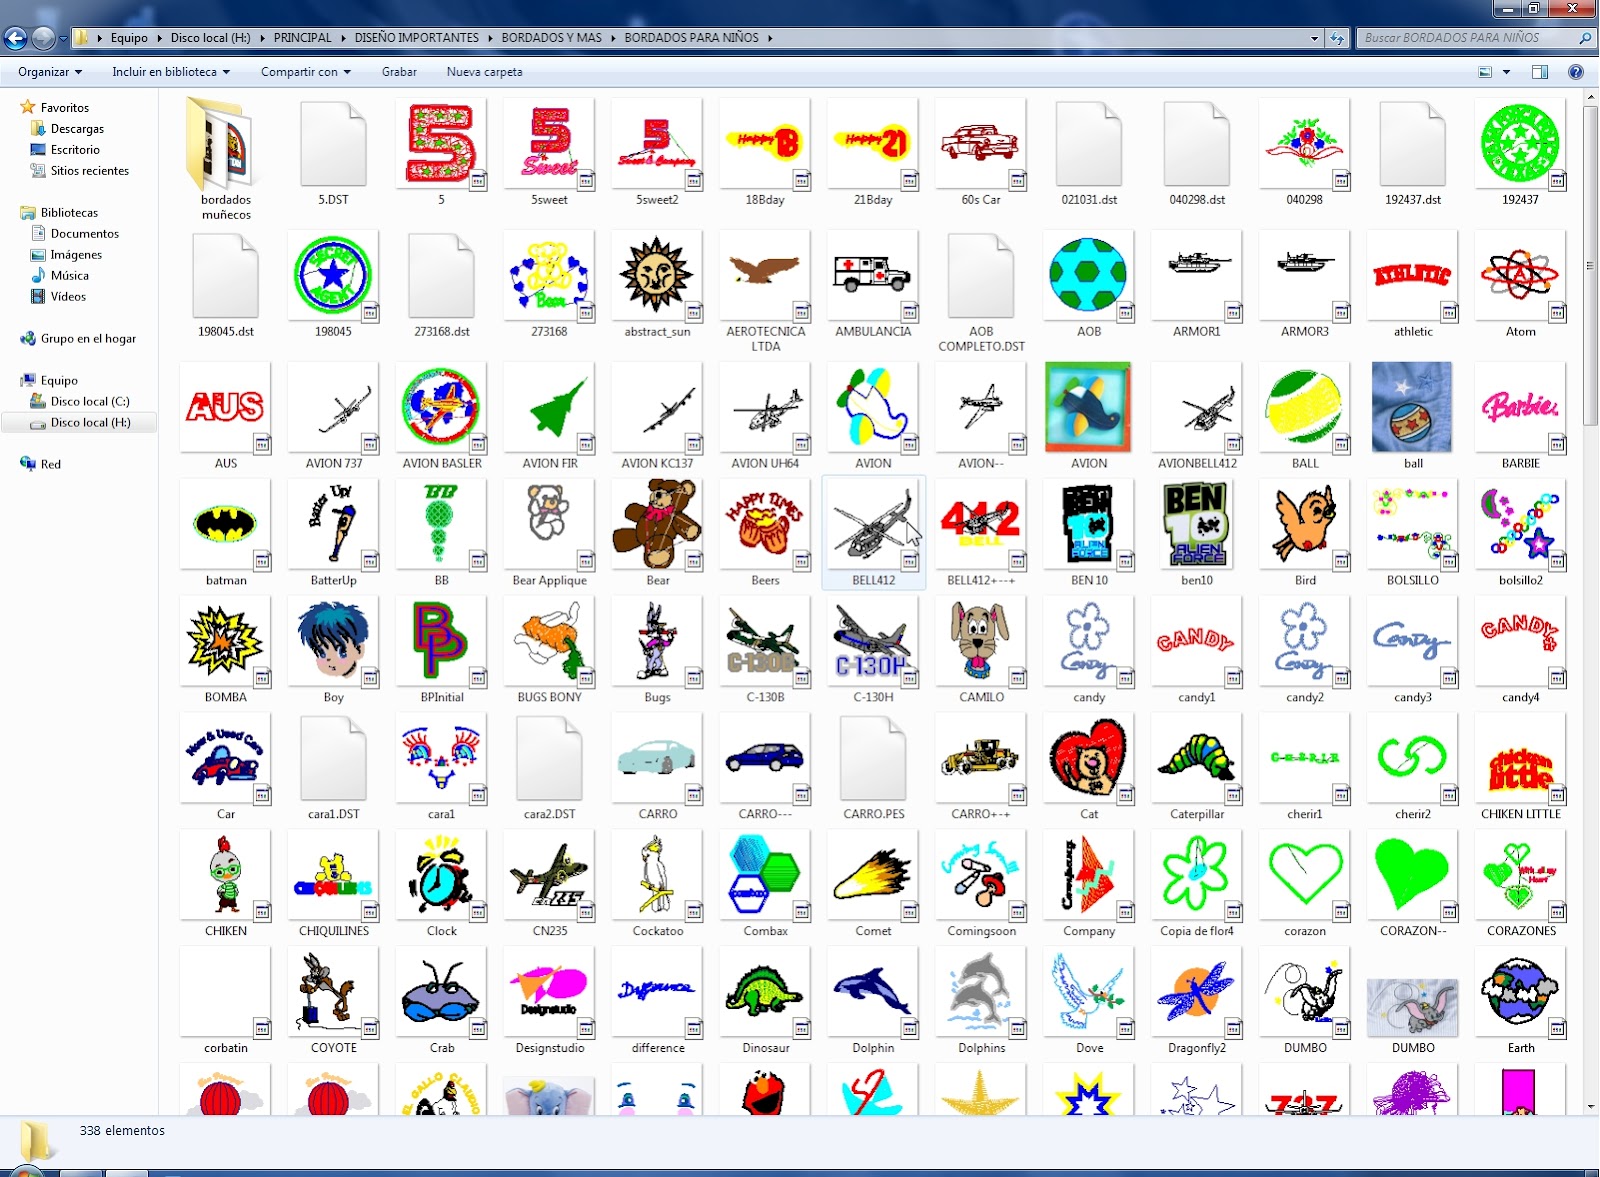Select the BOMBA explosion design file
The height and width of the screenshot is (1177, 1600).
click(226, 642)
